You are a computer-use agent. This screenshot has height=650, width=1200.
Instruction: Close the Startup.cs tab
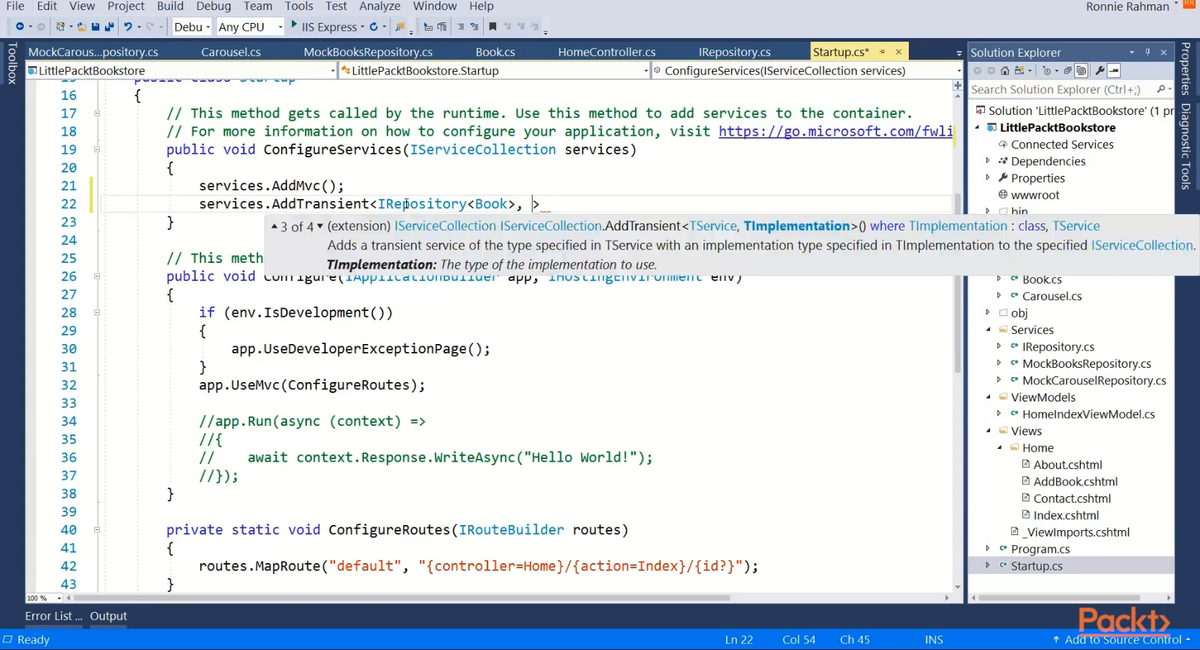point(899,52)
